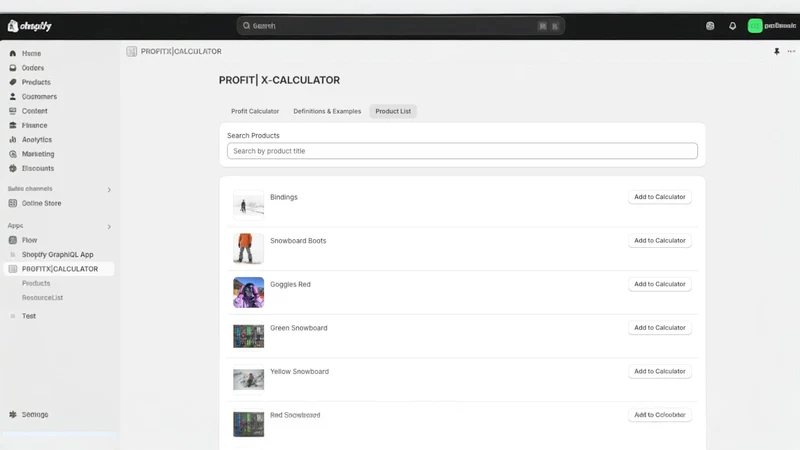The image size is (800, 450).
Task: Add Green Snowboard to the calculator
Action: pyautogui.click(x=660, y=328)
